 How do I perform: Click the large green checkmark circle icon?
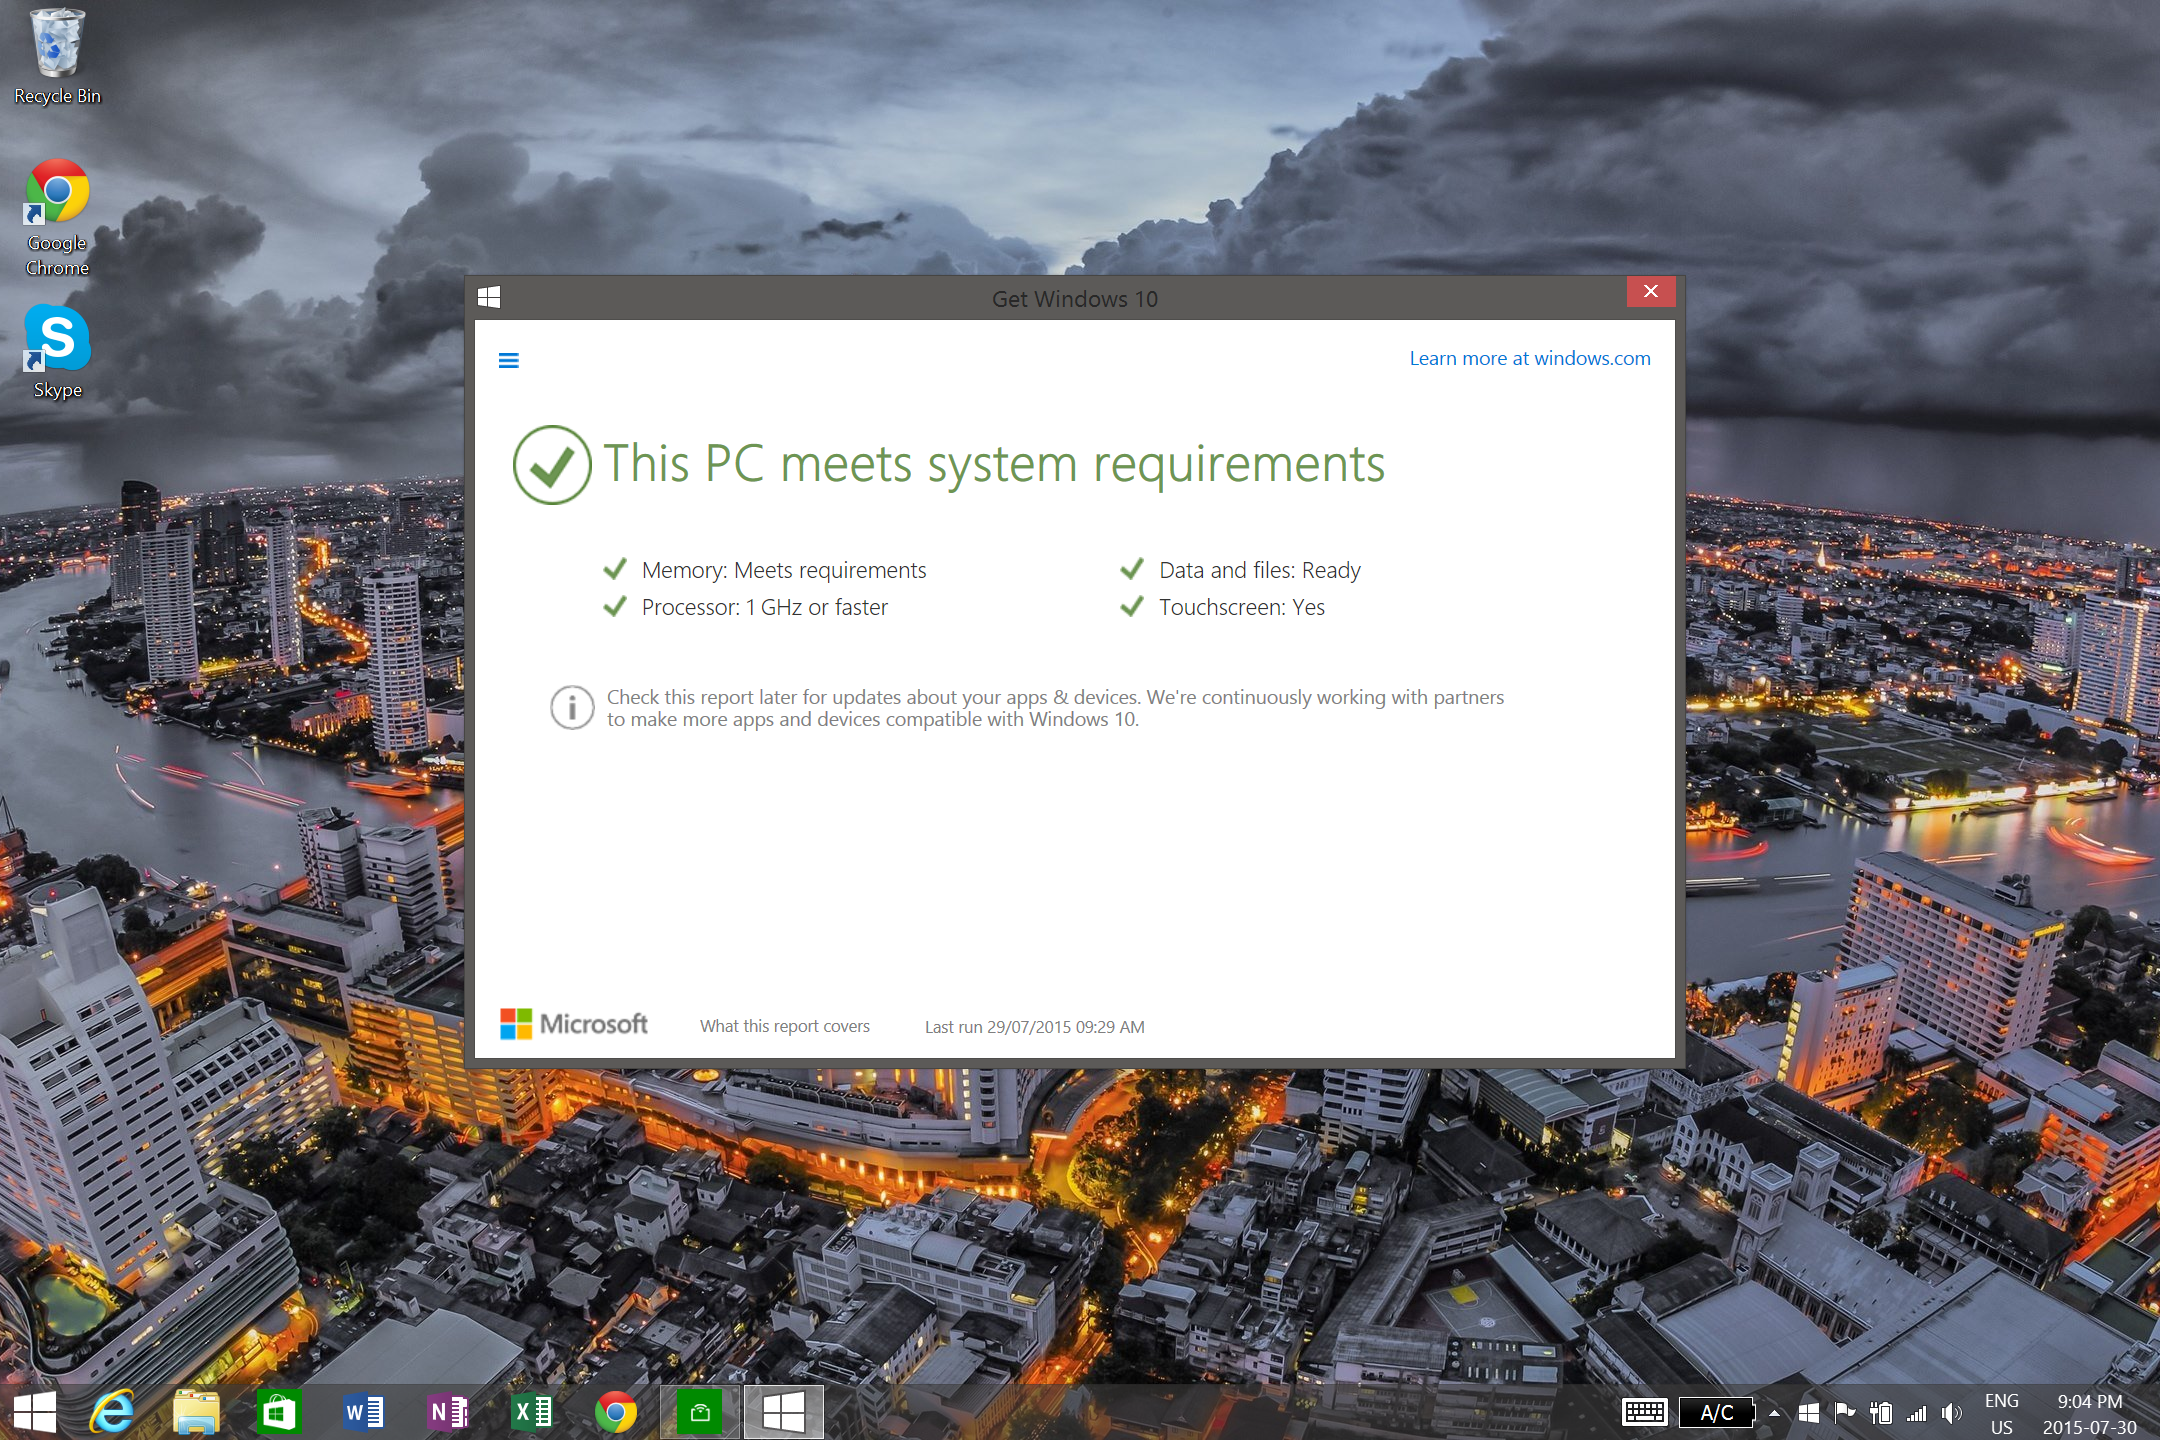point(551,465)
